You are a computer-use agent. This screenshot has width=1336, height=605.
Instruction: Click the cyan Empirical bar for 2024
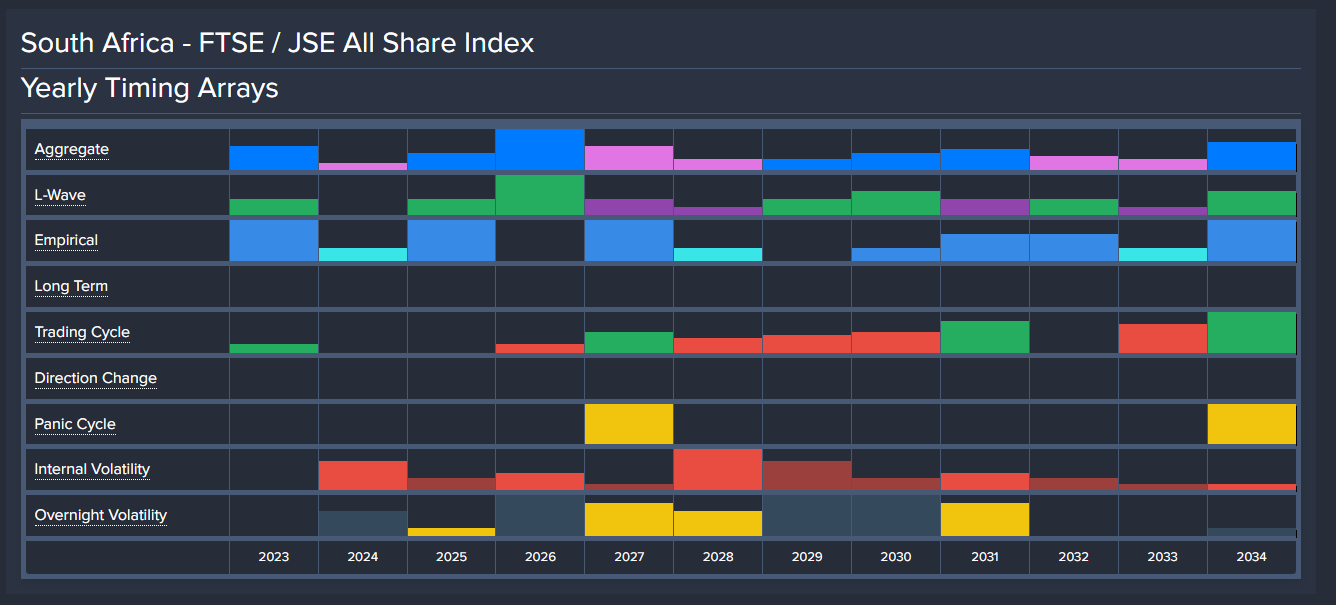coord(363,255)
